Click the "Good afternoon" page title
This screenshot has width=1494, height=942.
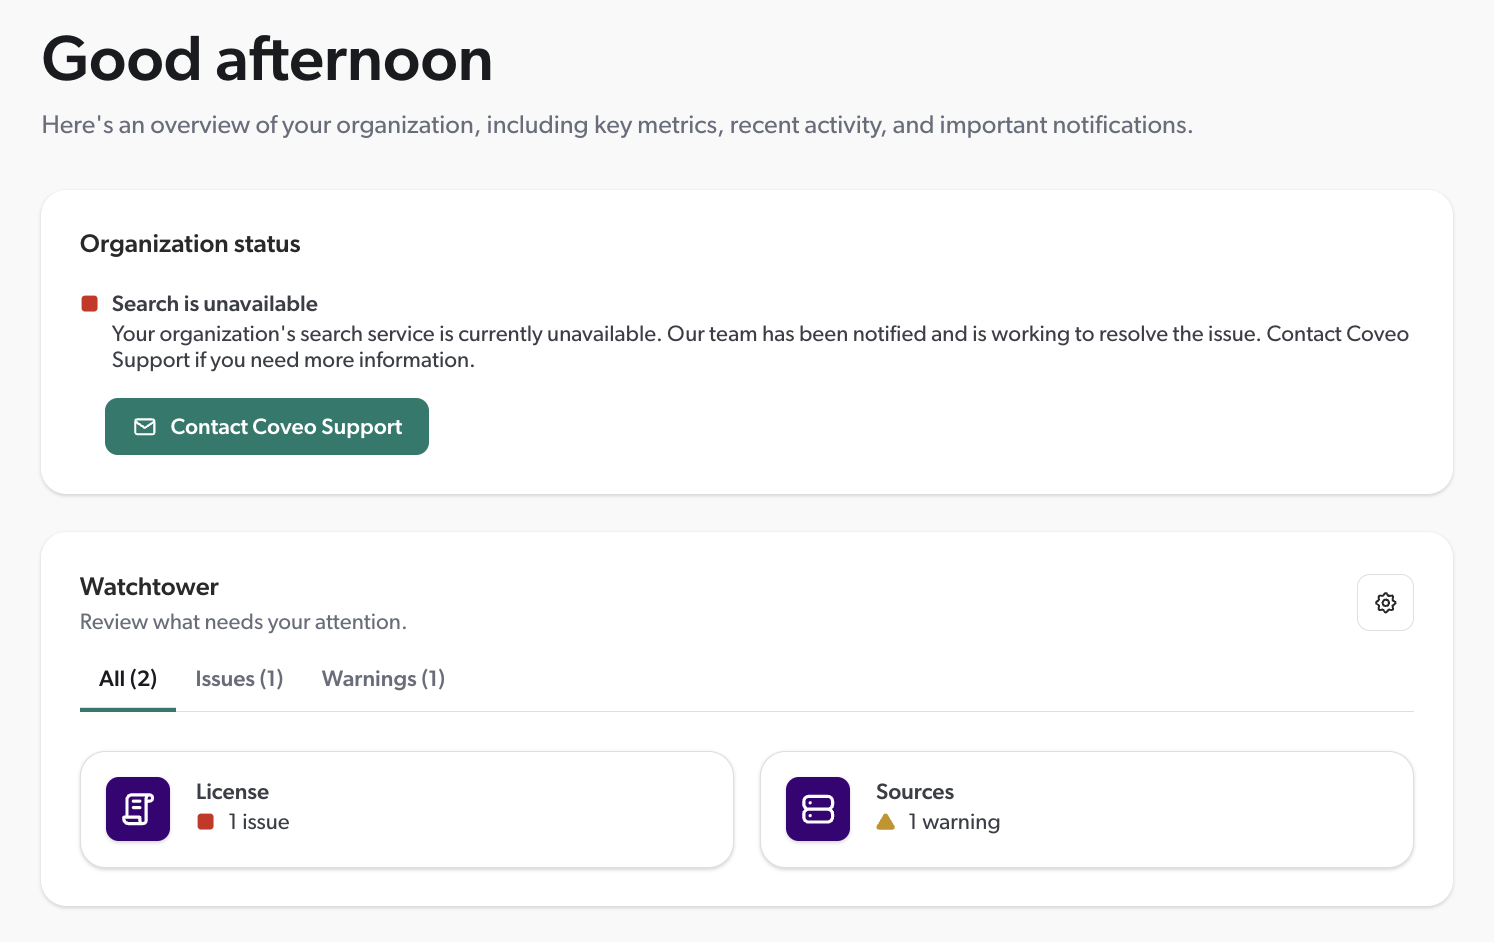pos(267,60)
